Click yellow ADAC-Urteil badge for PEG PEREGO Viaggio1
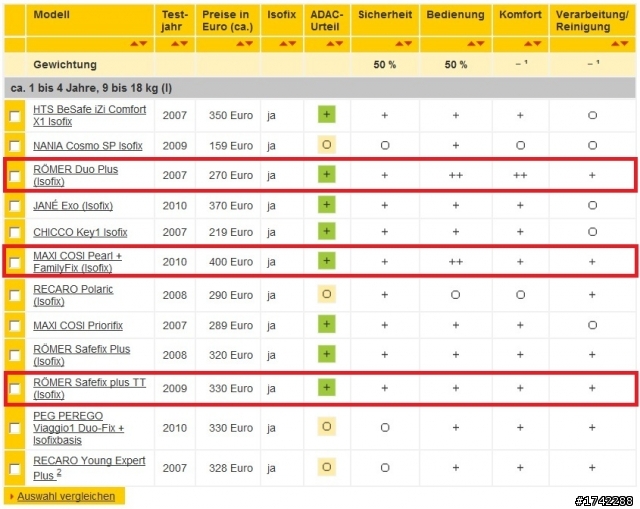The width and height of the screenshot is (640, 509). [327, 427]
